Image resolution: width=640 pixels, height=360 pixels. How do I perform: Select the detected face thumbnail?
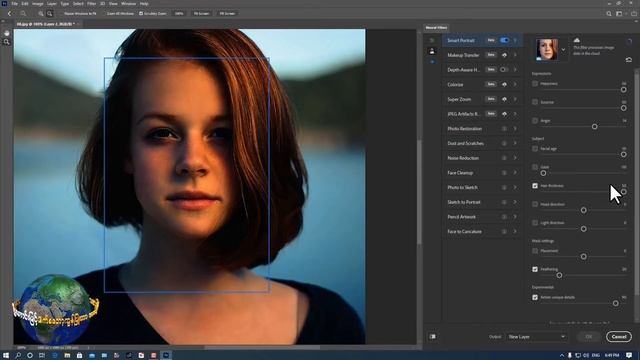pyautogui.click(x=547, y=49)
